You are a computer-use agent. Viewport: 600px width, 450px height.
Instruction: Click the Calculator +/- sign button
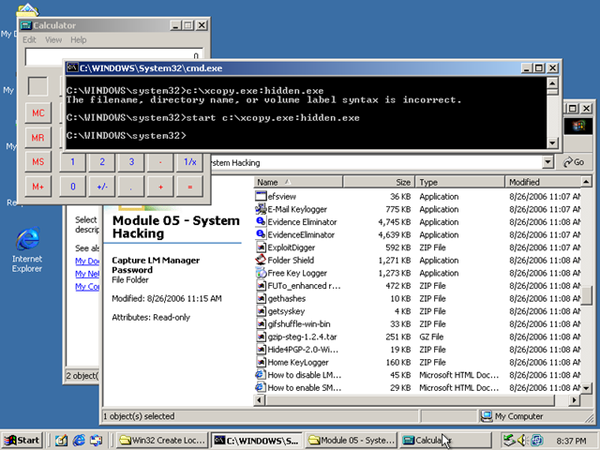click(102, 187)
